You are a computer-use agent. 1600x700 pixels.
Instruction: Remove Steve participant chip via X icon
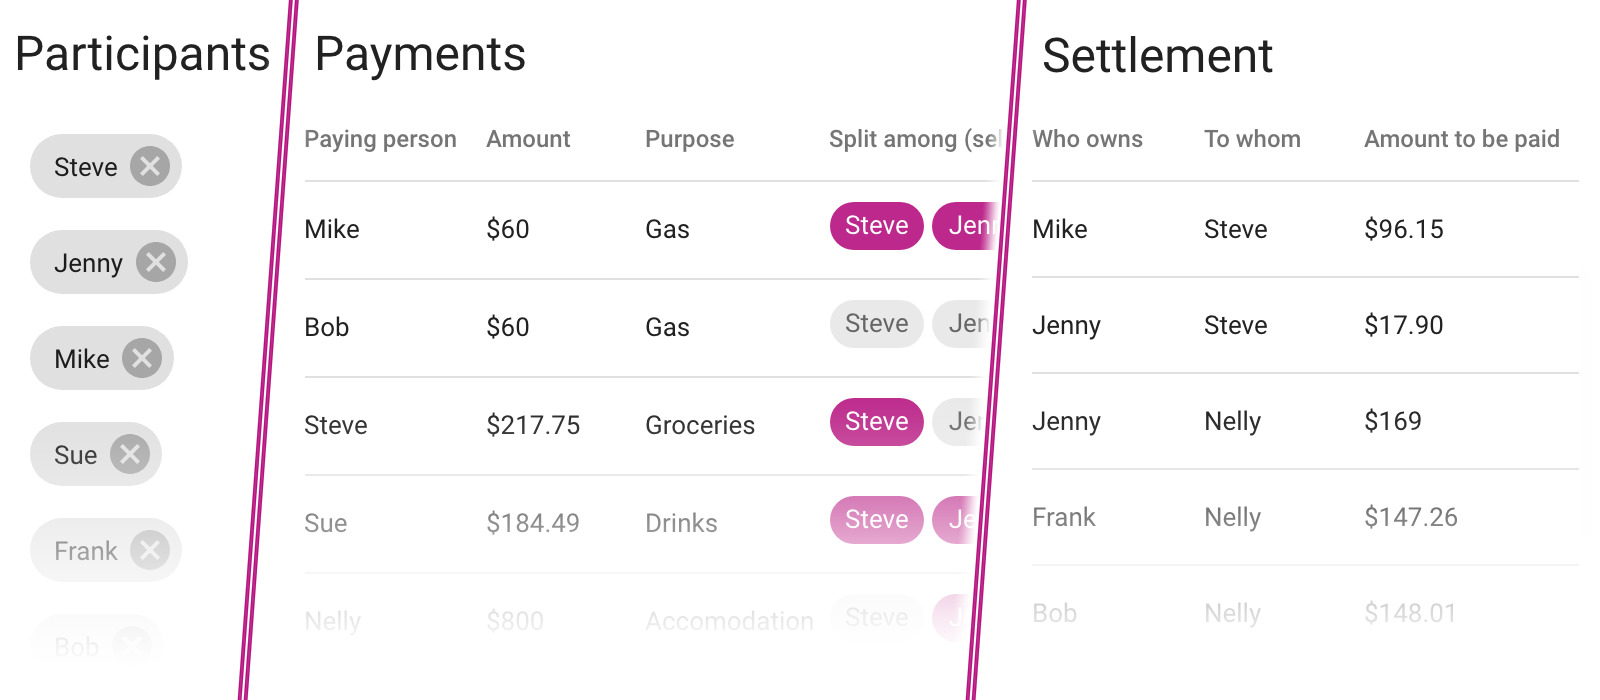pos(150,166)
